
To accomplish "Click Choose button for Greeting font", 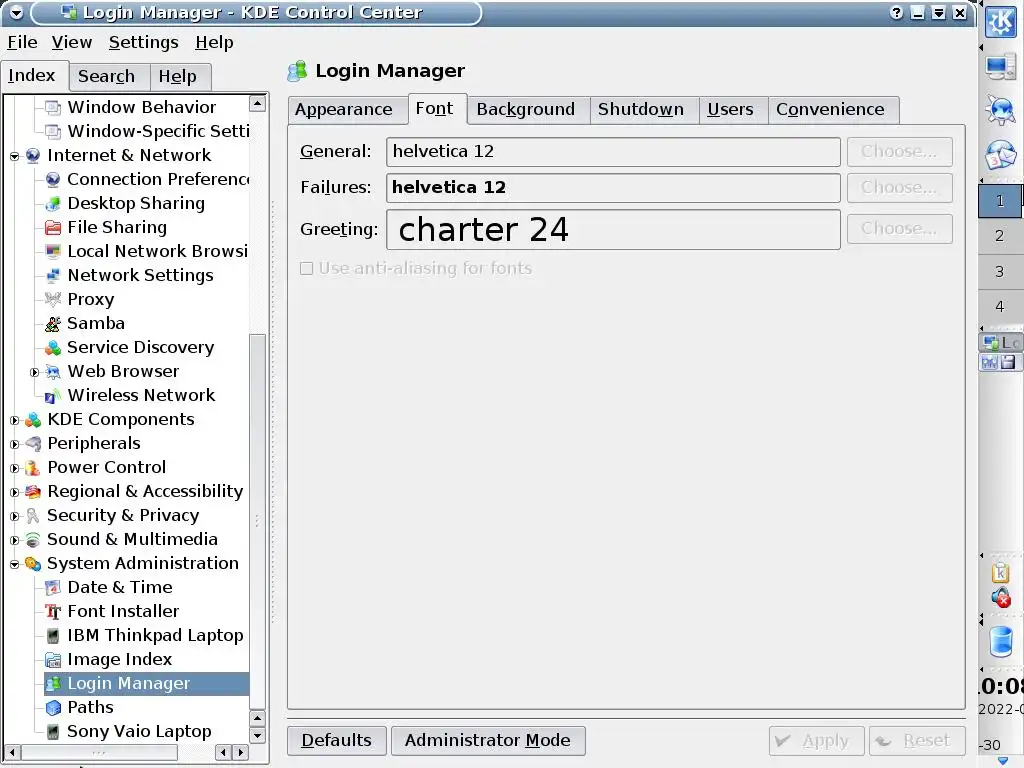I will coord(899,229).
